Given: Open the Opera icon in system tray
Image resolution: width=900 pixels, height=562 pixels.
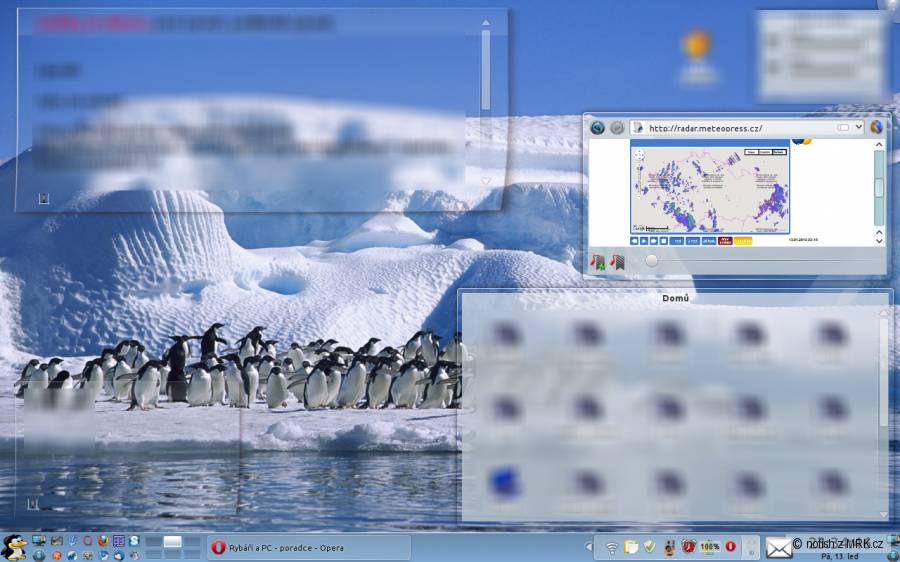Looking at the screenshot, I should (x=731, y=546).
